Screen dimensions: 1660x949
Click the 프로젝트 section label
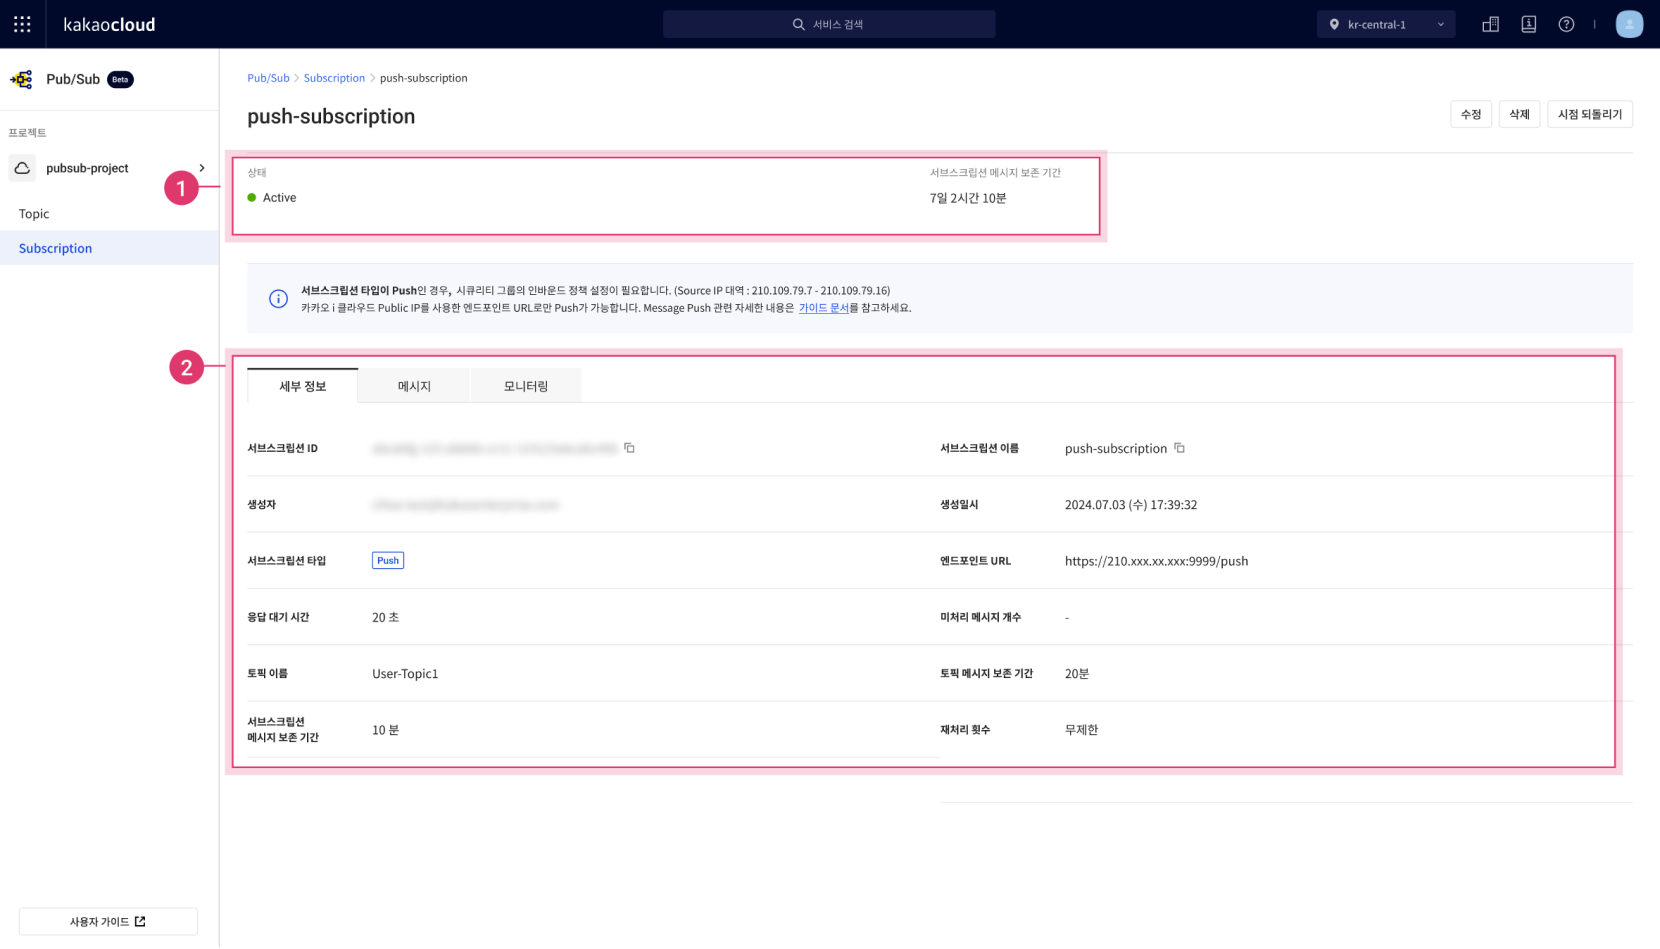27,132
